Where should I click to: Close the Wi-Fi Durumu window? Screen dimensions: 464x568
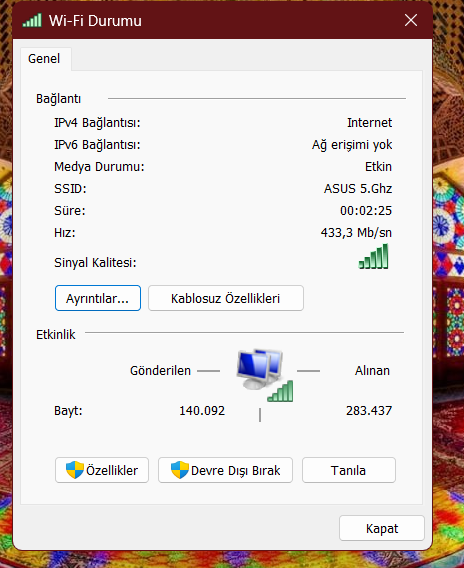click(x=411, y=20)
